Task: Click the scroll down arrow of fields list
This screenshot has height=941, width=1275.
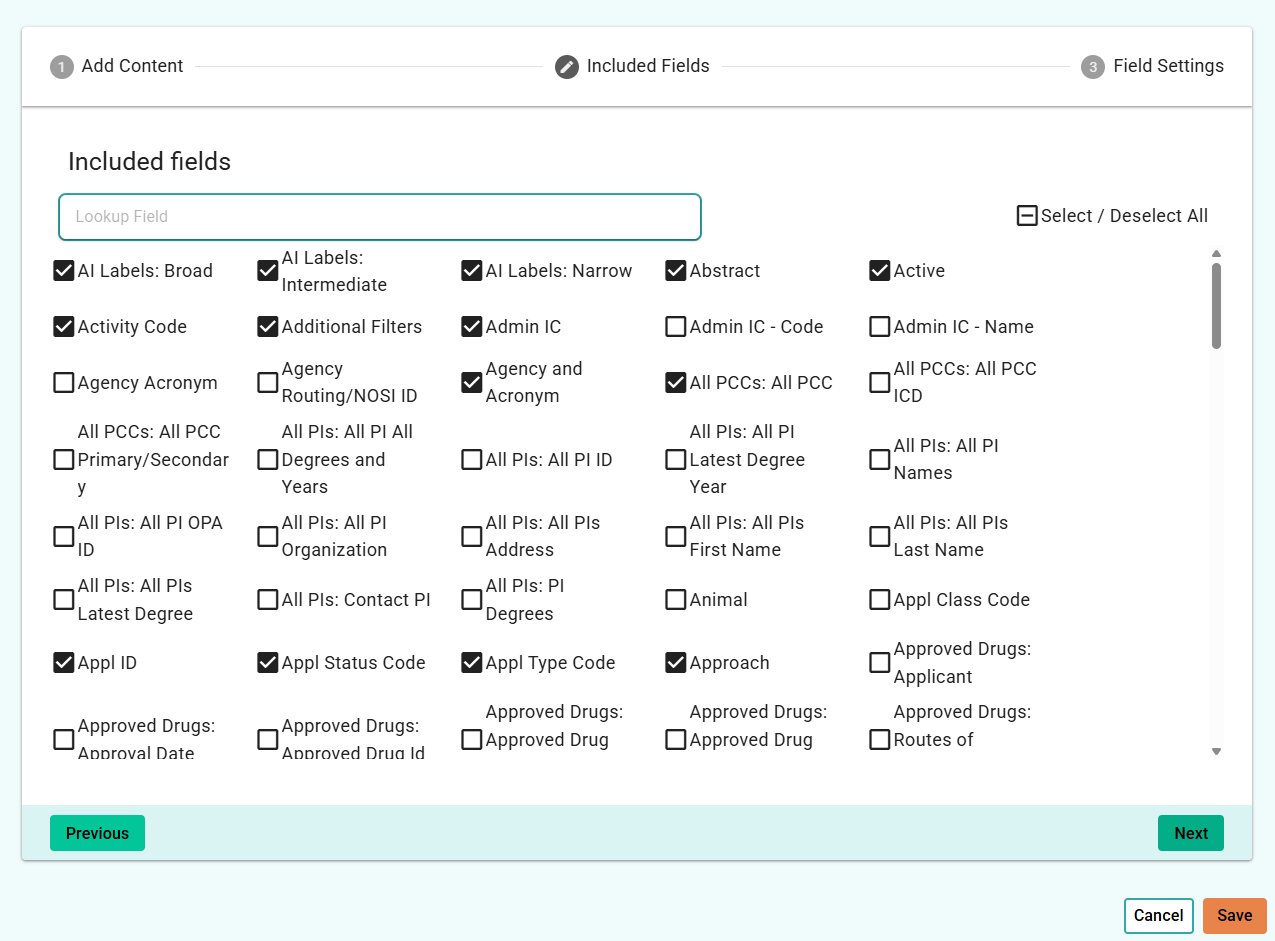Action: click(1217, 751)
